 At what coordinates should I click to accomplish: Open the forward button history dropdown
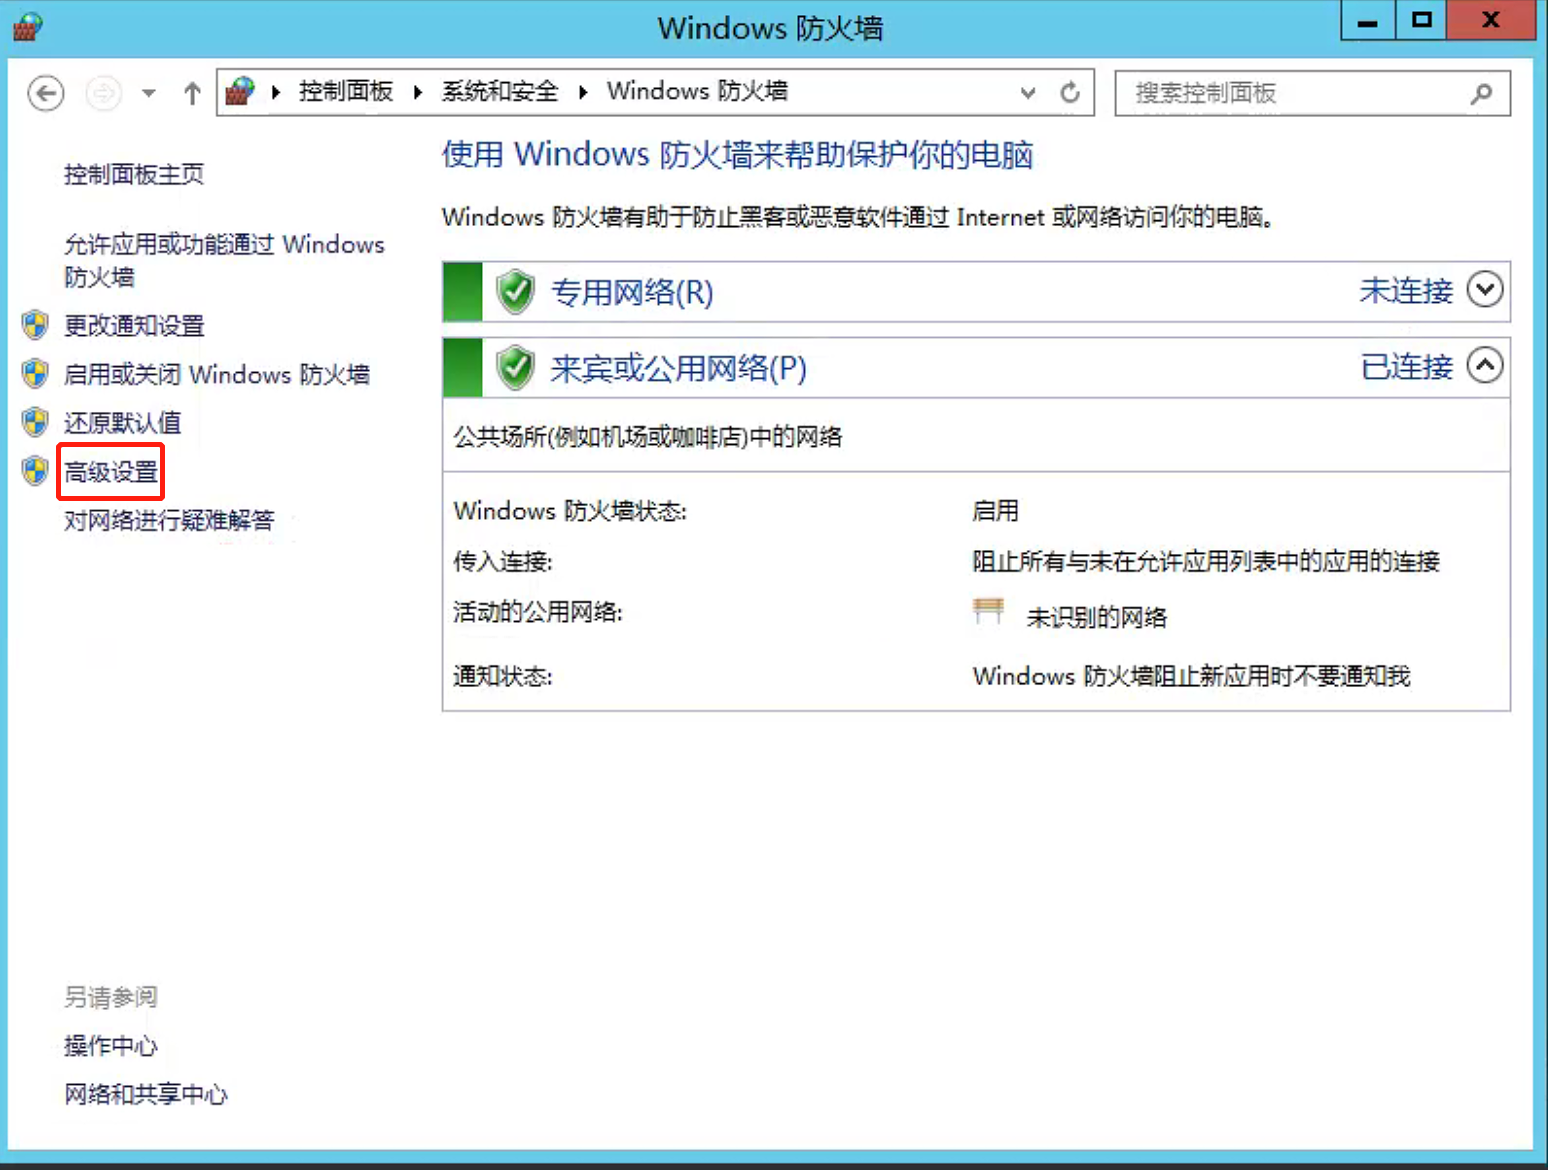[x=148, y=92]
